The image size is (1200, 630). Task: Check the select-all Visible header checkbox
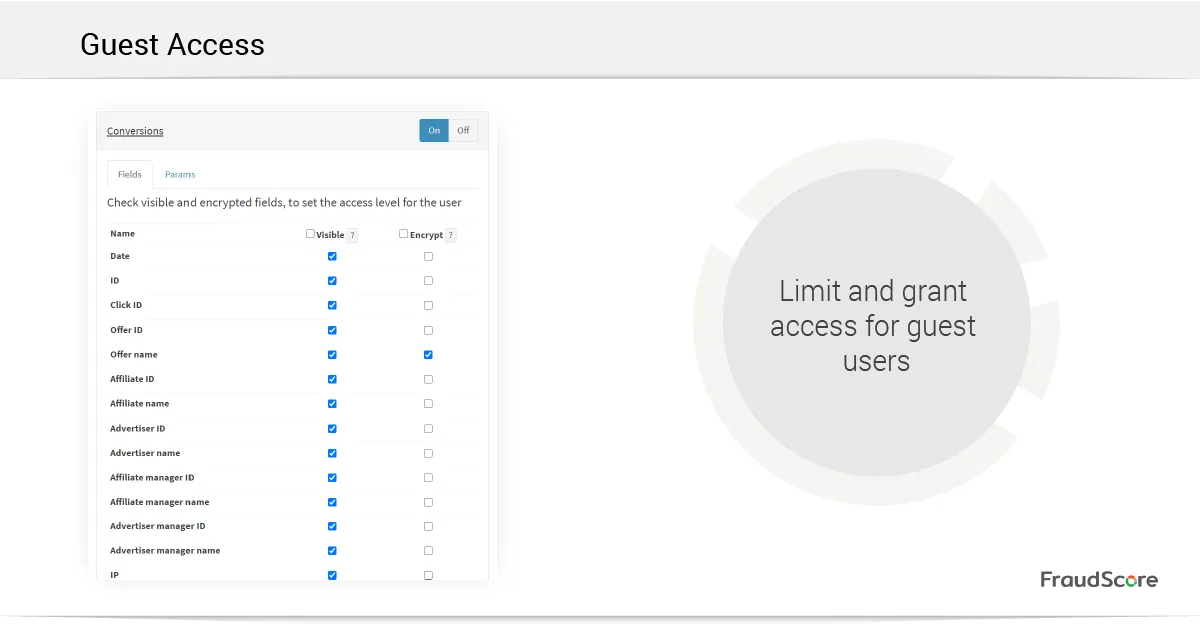(310, 234)
